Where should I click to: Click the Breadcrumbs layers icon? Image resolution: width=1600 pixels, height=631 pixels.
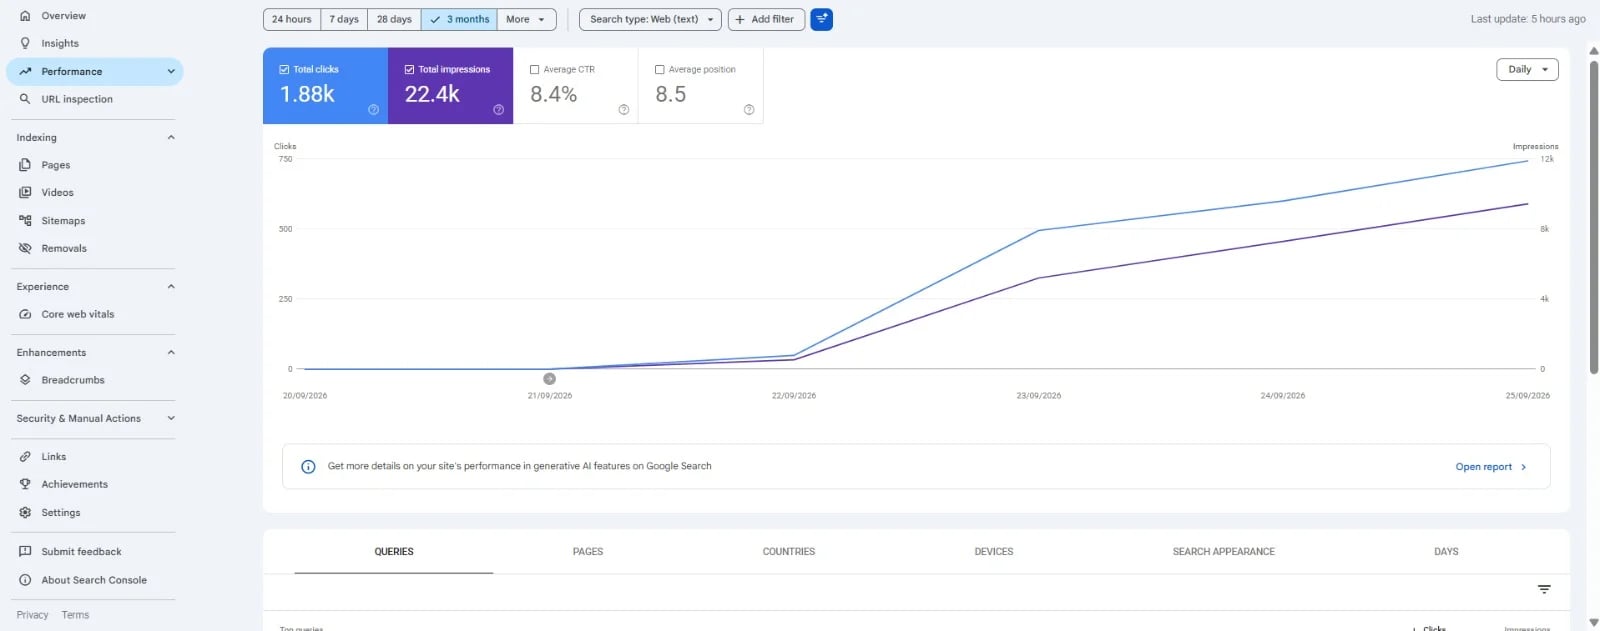point(25,380)
